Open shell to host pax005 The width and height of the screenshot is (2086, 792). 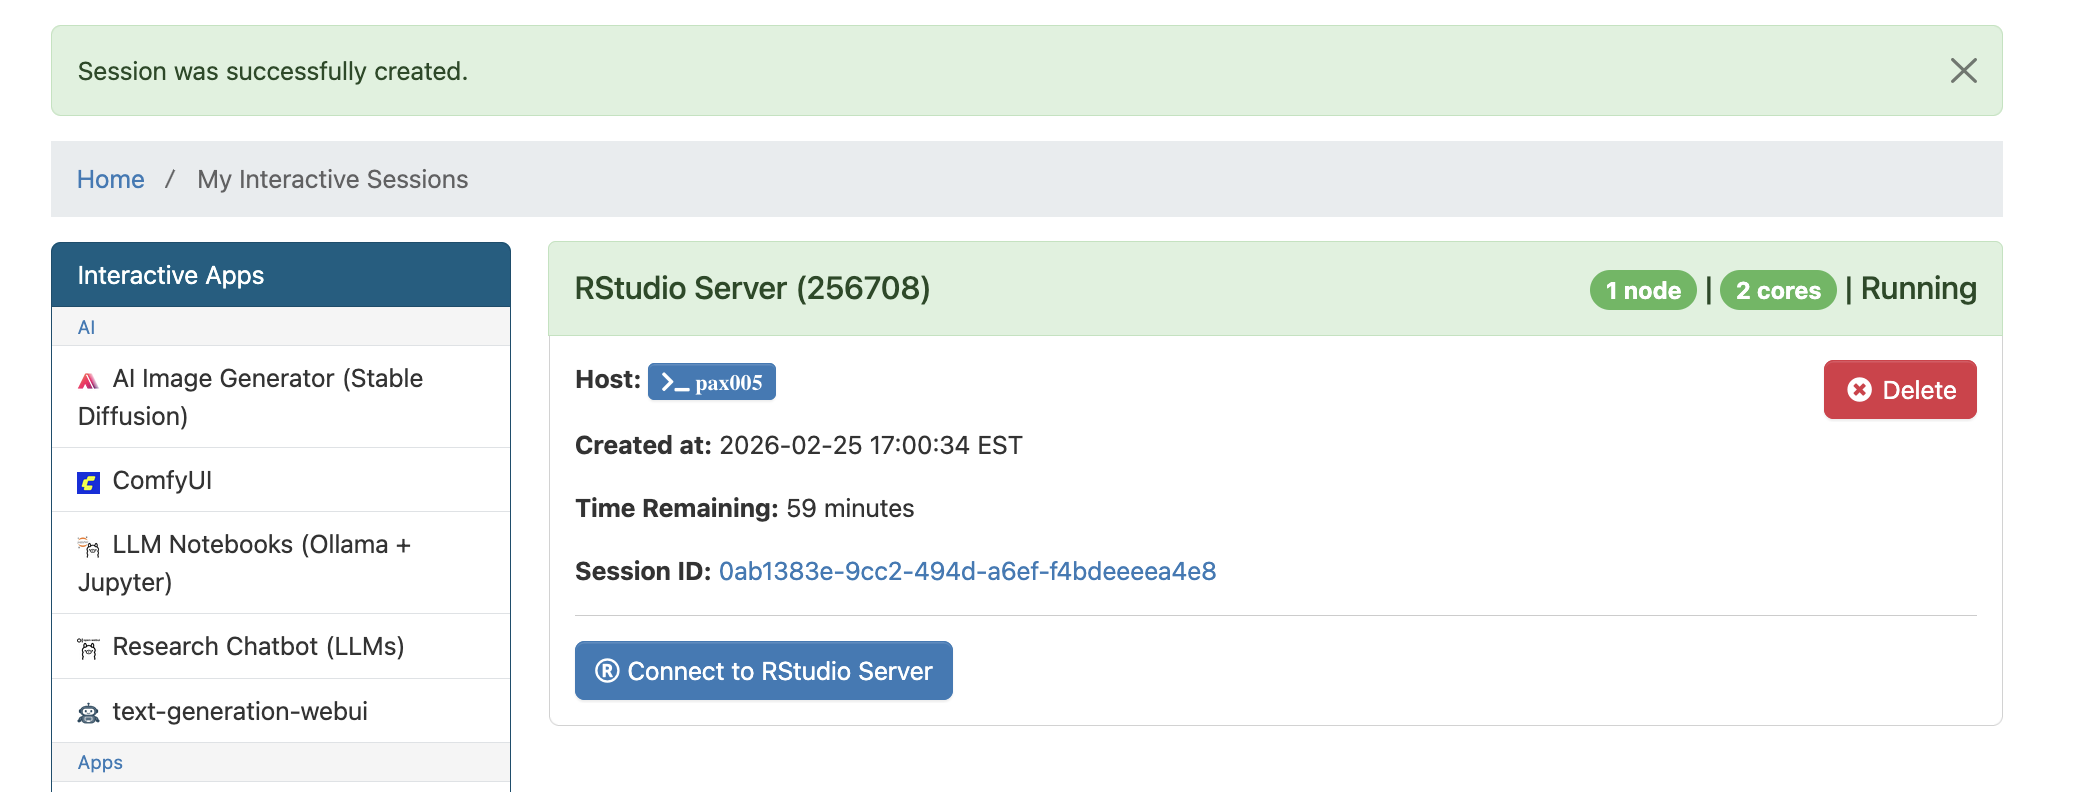(712, 382)
